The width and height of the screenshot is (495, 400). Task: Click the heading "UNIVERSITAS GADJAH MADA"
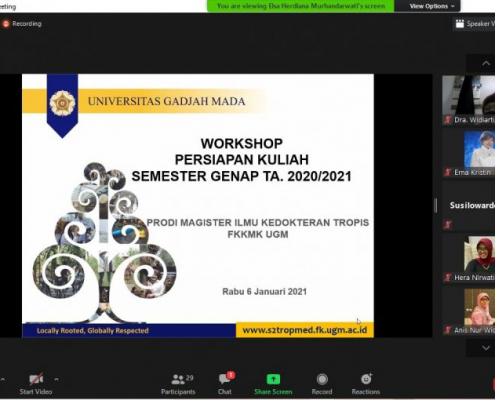click(x=166, y=101)
